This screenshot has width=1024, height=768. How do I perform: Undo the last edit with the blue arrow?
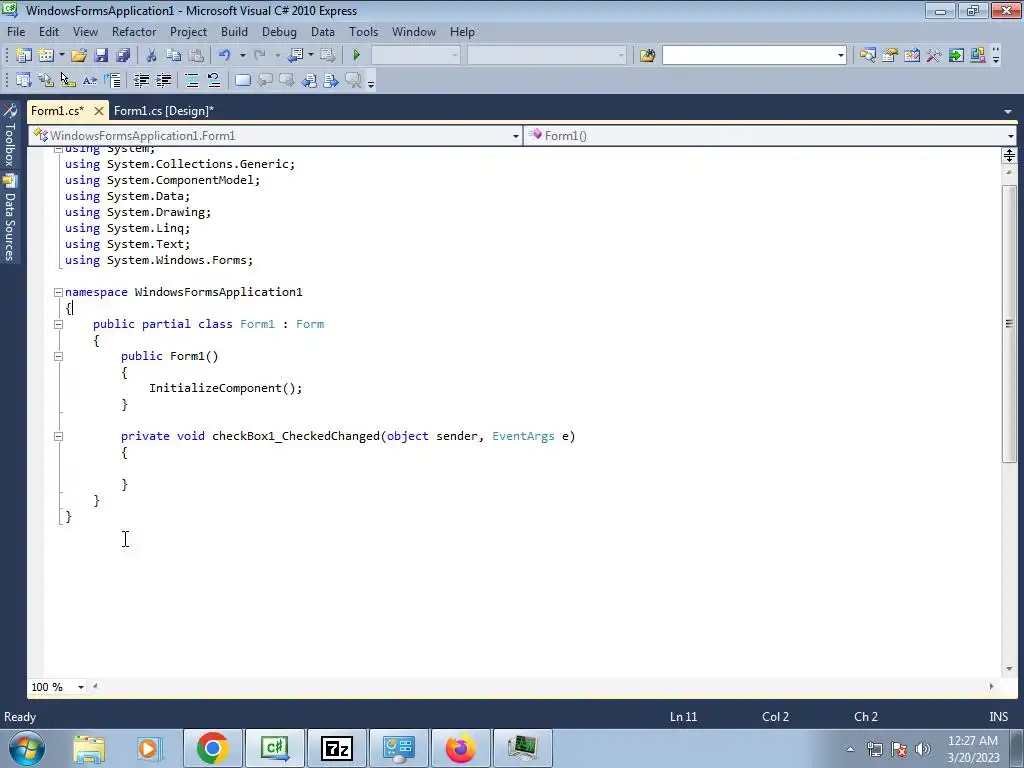click(225, 56)
